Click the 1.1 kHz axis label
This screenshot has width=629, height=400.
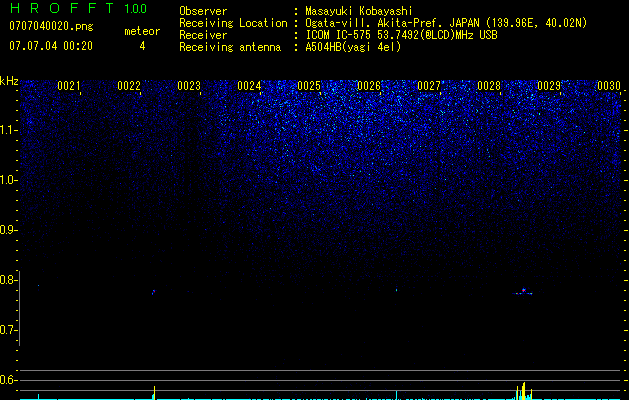(x=8, y=130)
